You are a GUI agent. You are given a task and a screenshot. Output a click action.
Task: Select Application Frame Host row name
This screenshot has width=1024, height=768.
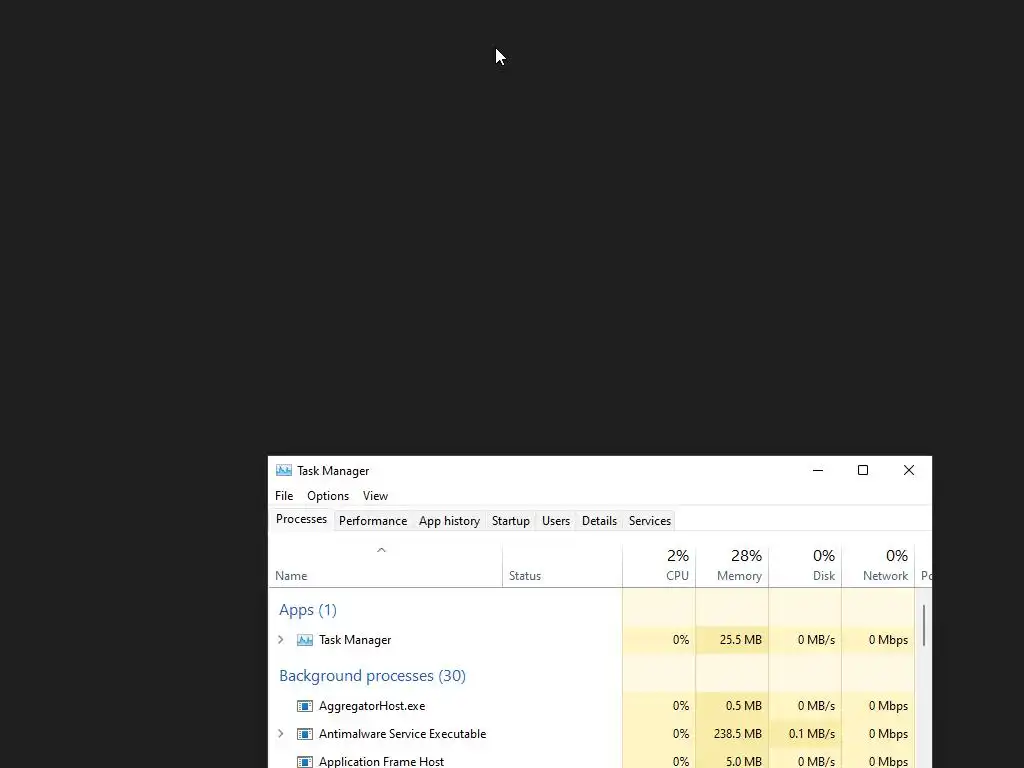381,761
